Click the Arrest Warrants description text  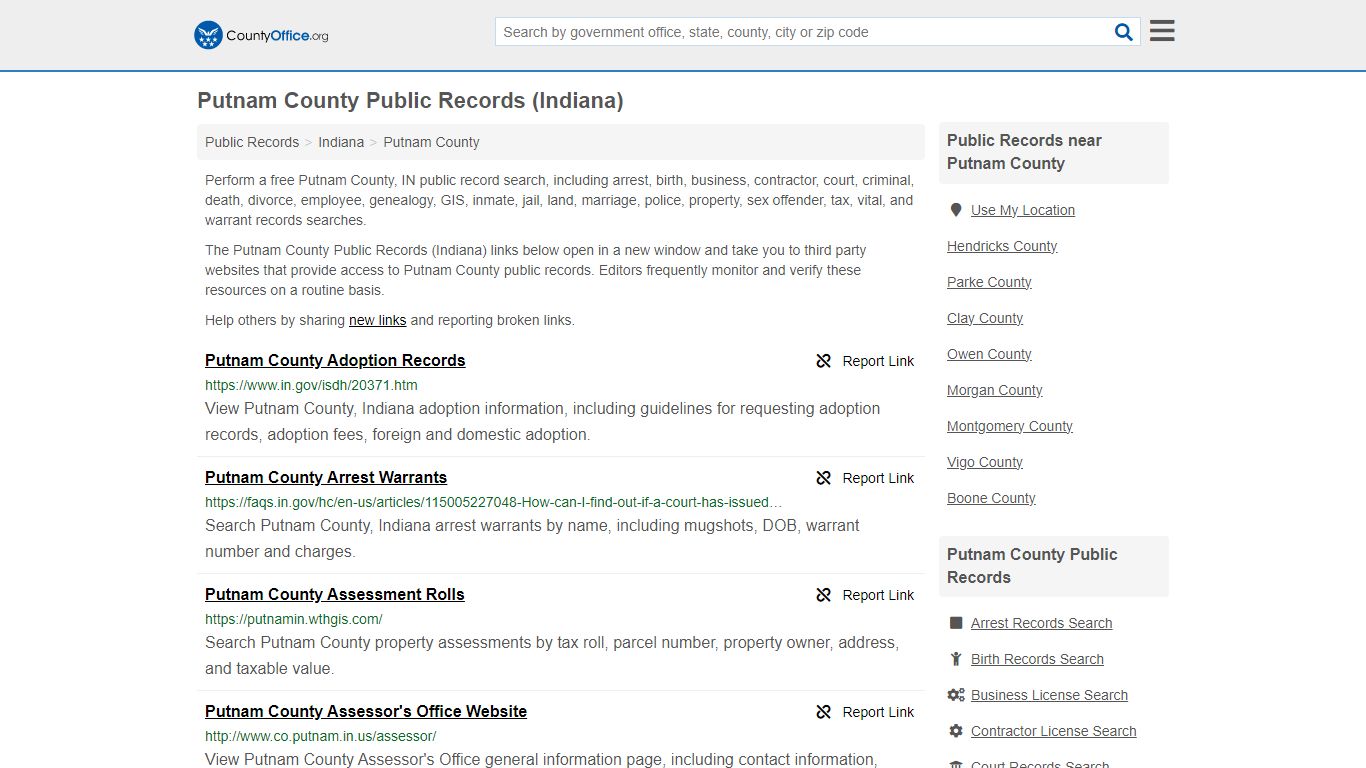[x=532, y=539]
